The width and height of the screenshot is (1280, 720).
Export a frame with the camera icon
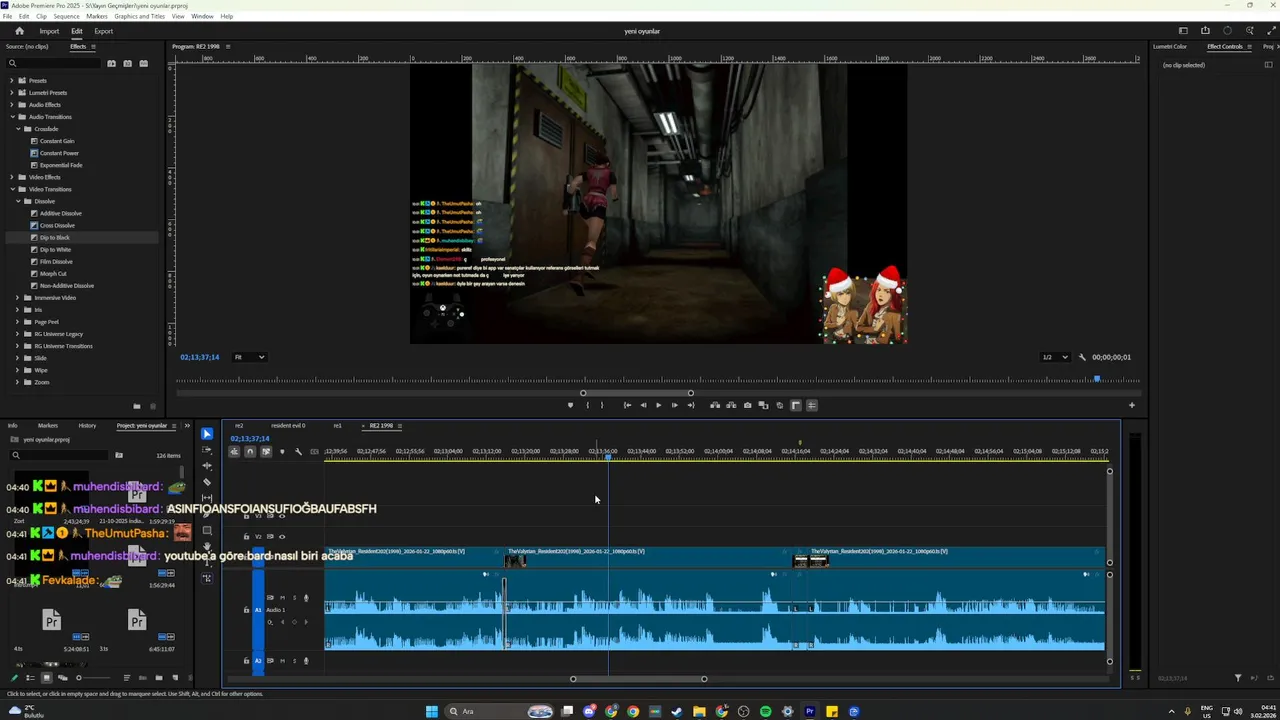coord(747,405)
